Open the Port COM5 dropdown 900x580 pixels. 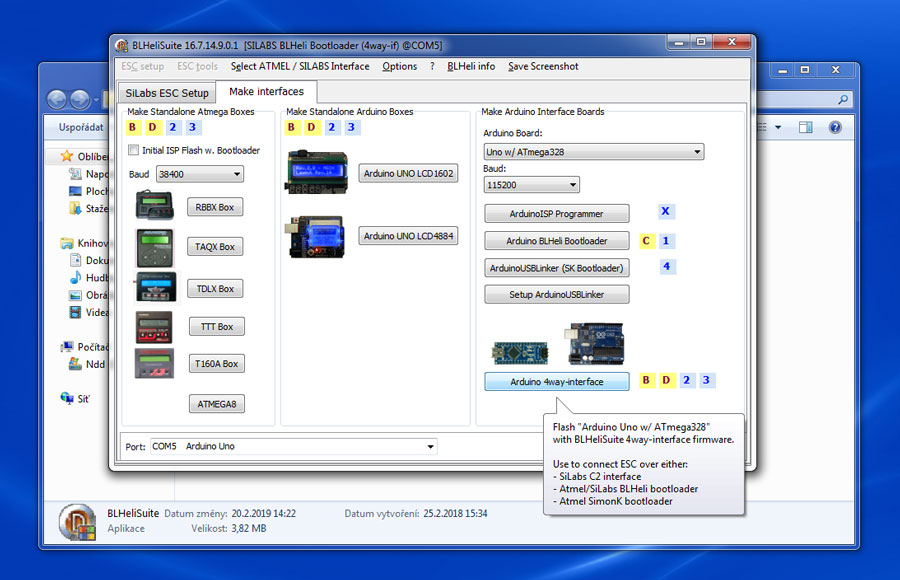pos(293,446)
